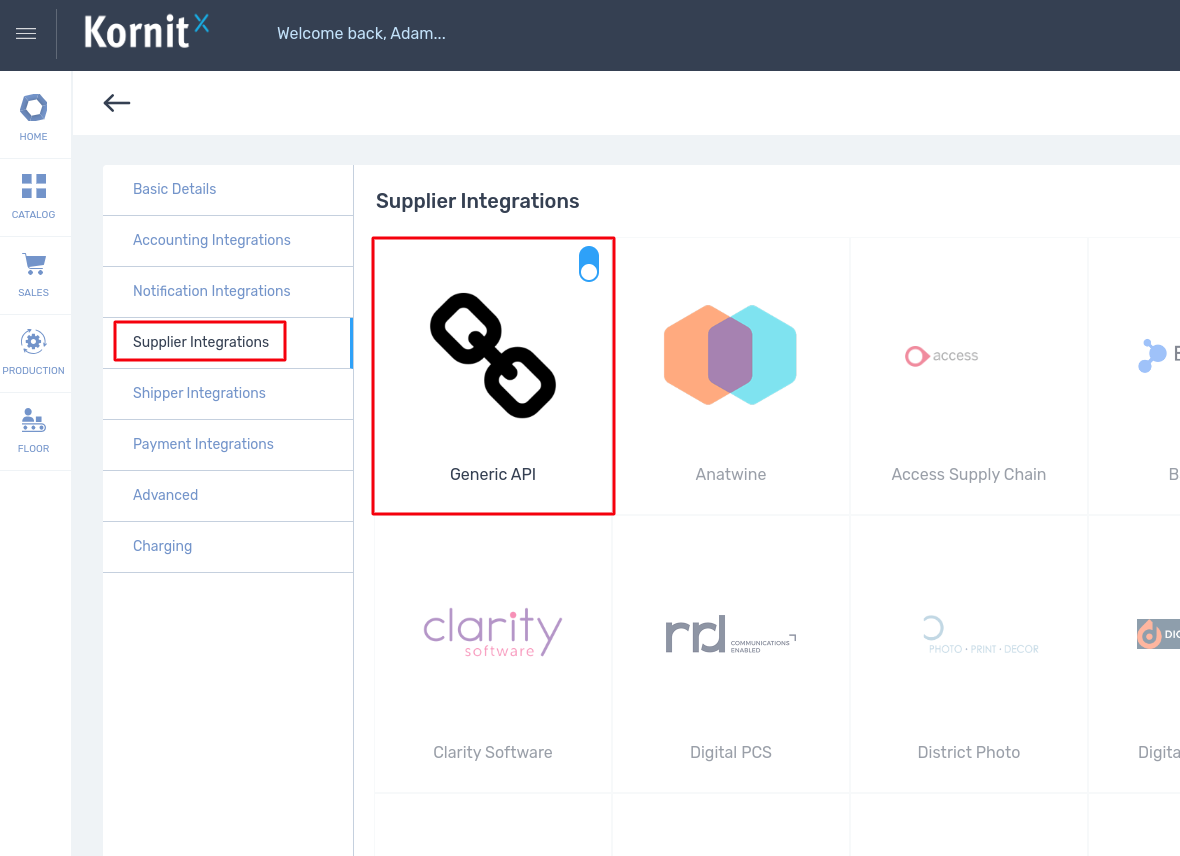Open Notification Integrations section
The height and width of the screenshot is (856, 1180).
212,291
